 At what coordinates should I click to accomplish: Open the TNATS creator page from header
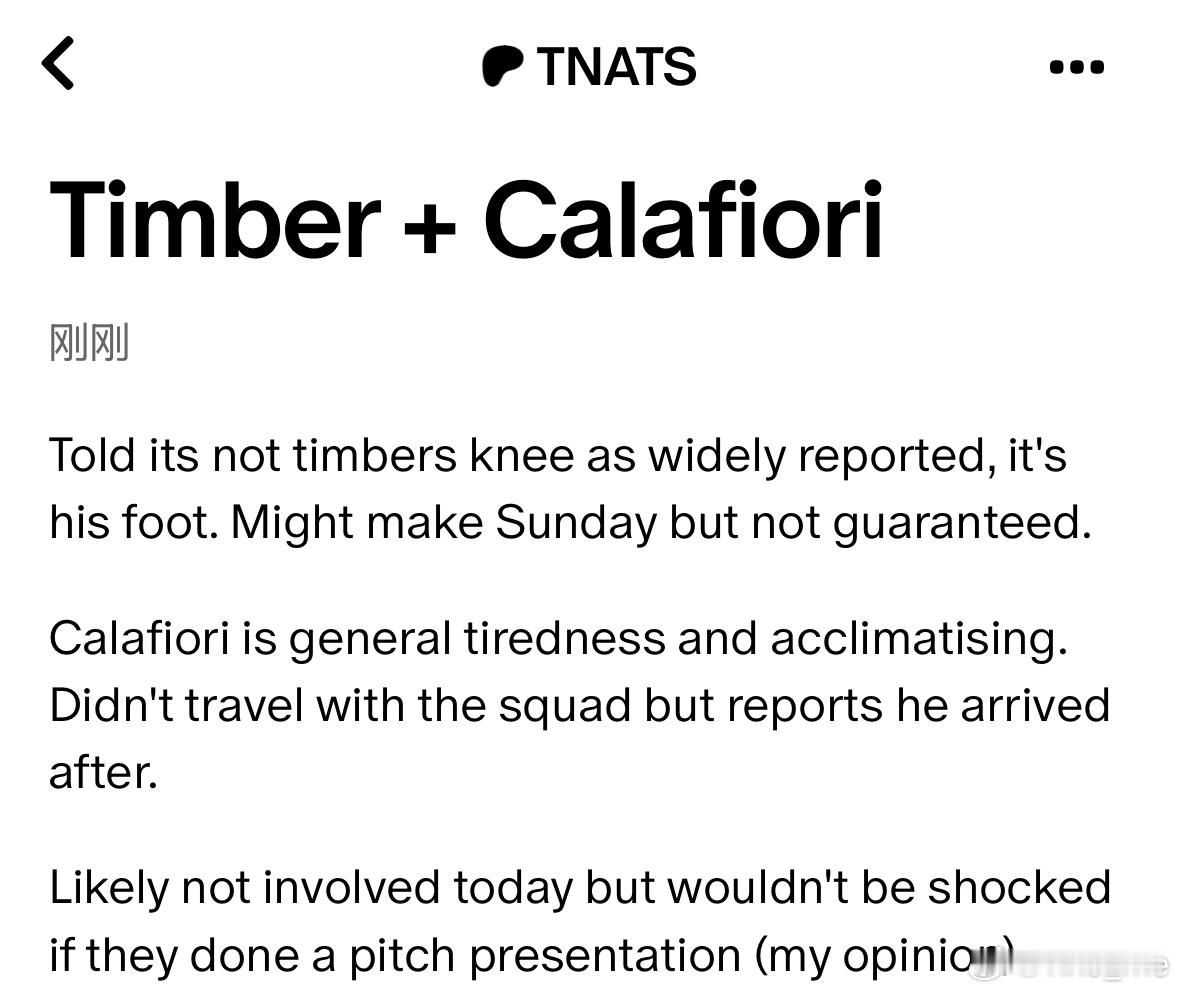(x=590, y=66)
